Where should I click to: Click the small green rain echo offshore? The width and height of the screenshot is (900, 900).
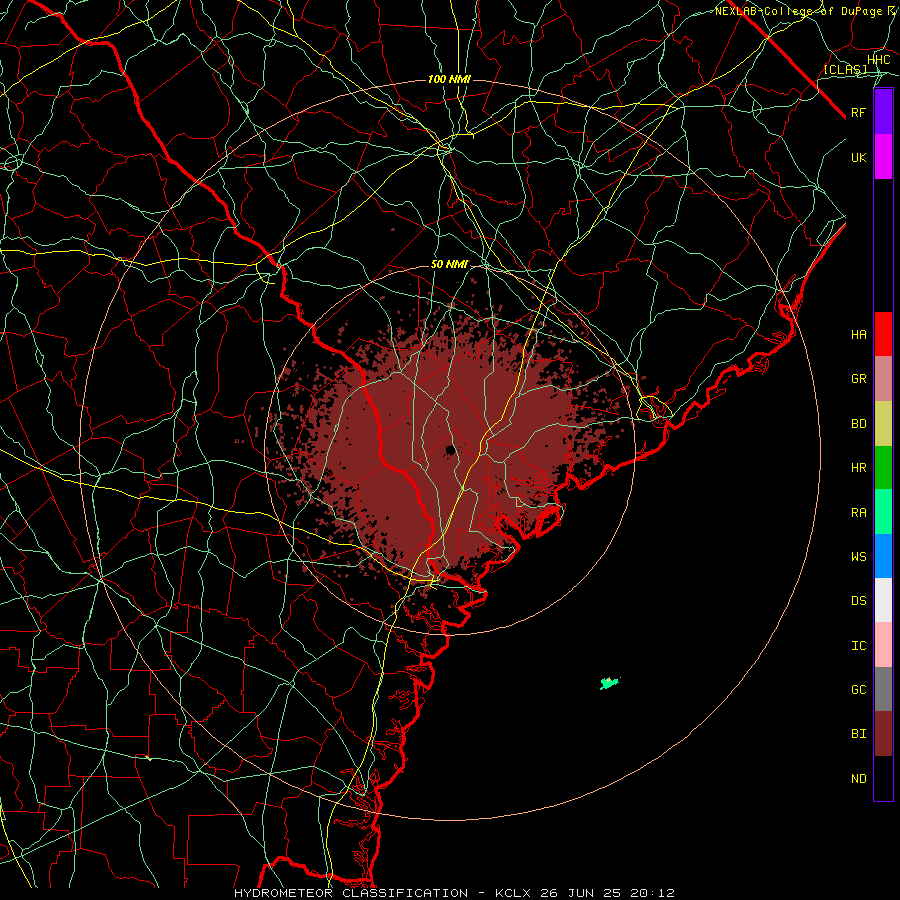610,683
